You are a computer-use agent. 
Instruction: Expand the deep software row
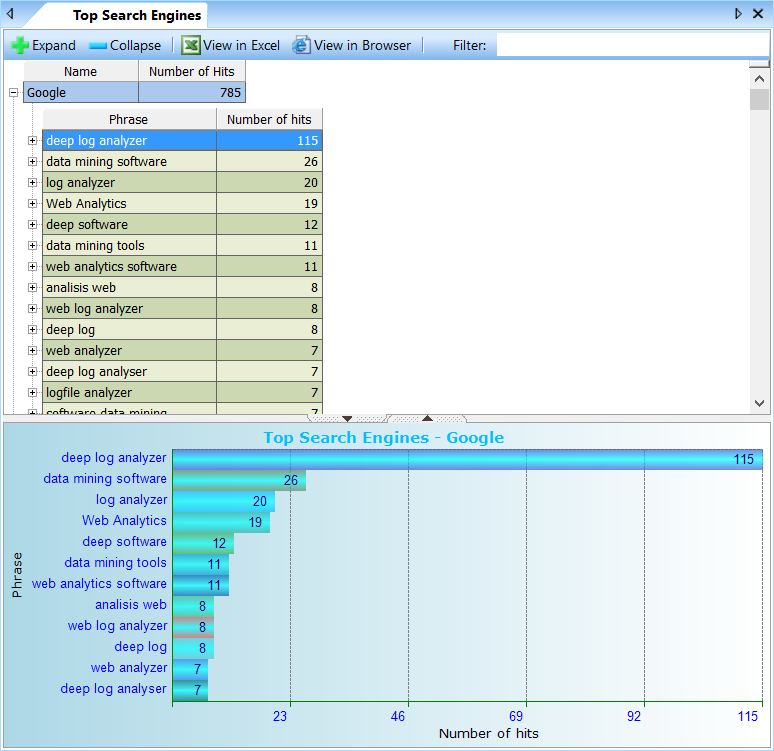(33, 225)
